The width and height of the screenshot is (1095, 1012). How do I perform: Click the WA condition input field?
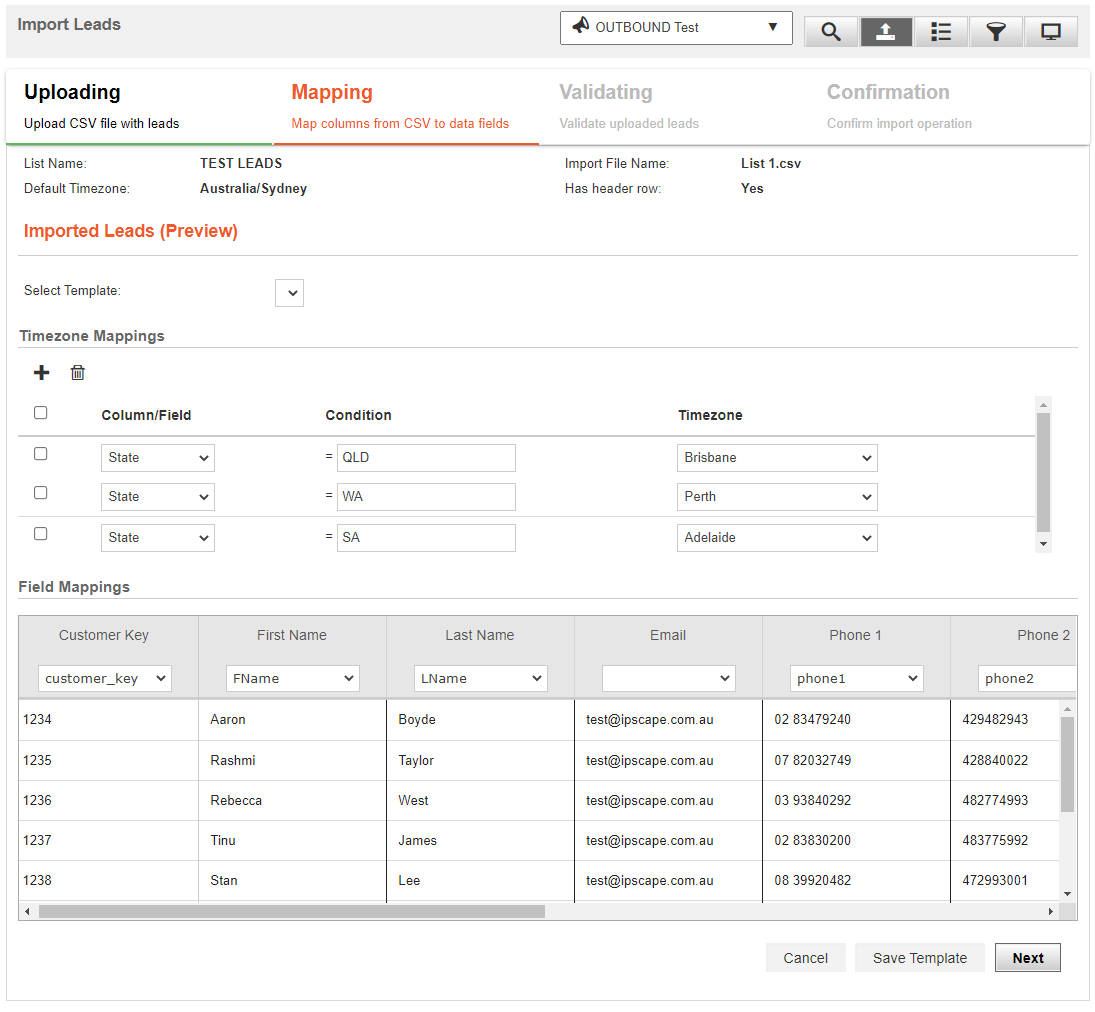click(x=426, y=497)
